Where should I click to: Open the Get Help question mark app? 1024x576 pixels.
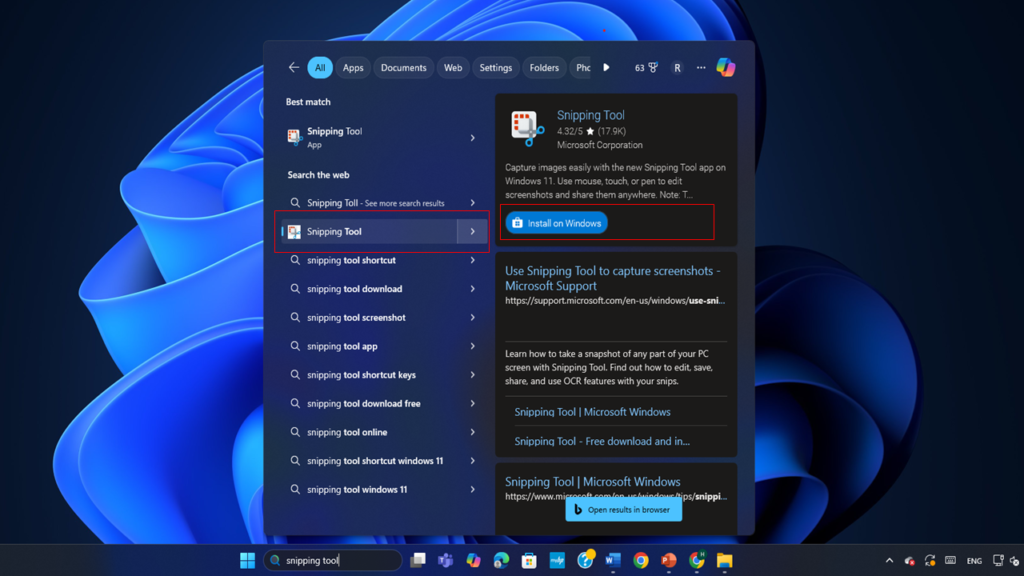(585, 560)
